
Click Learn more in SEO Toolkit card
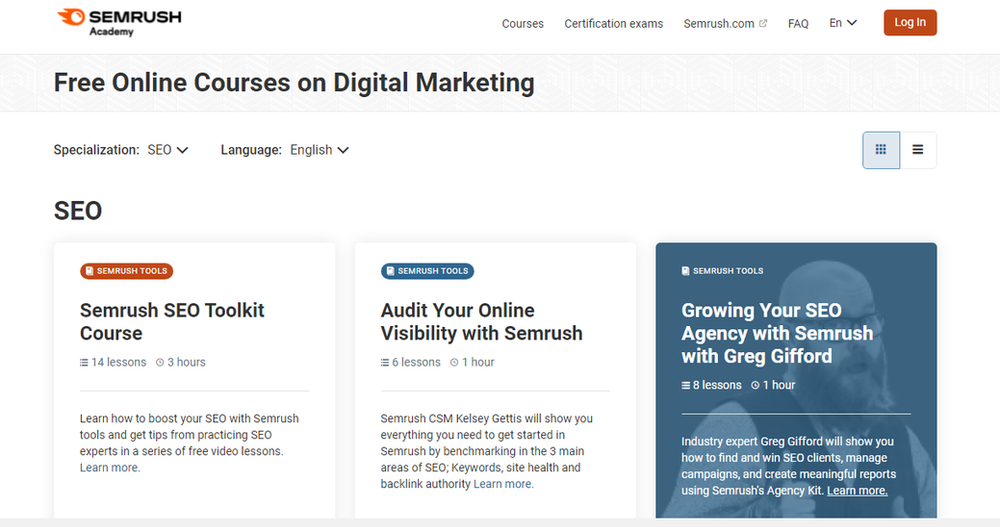tap(110, 468)
